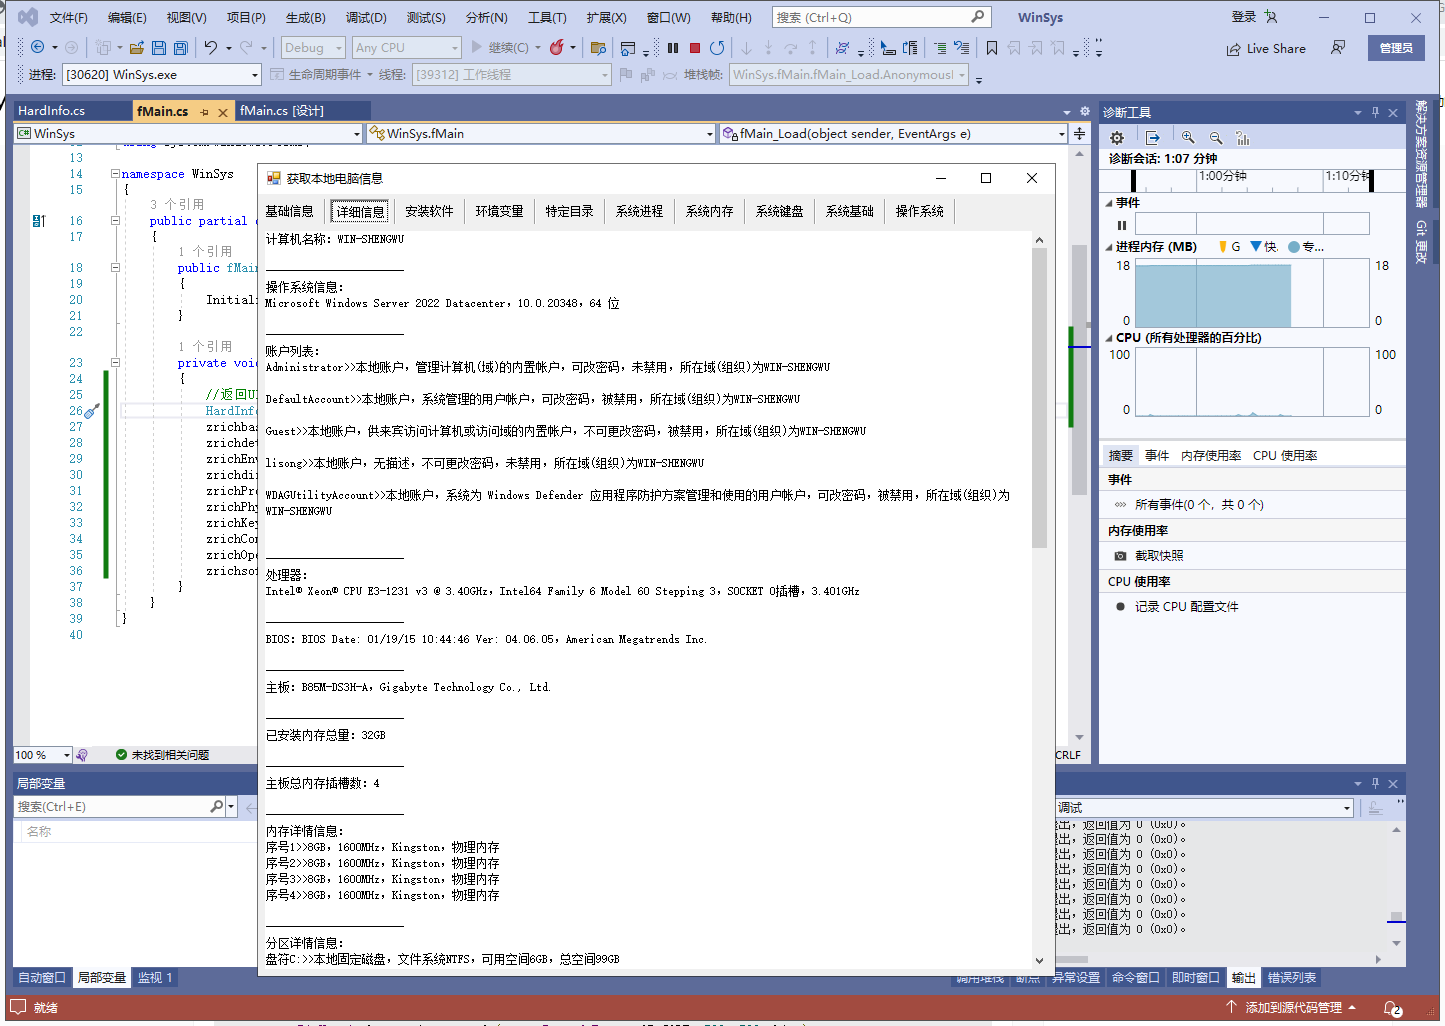Click the editor vertical scrollbar
The width and height of the screenshot is (1445, 1026).
[x=1079, y=370]
